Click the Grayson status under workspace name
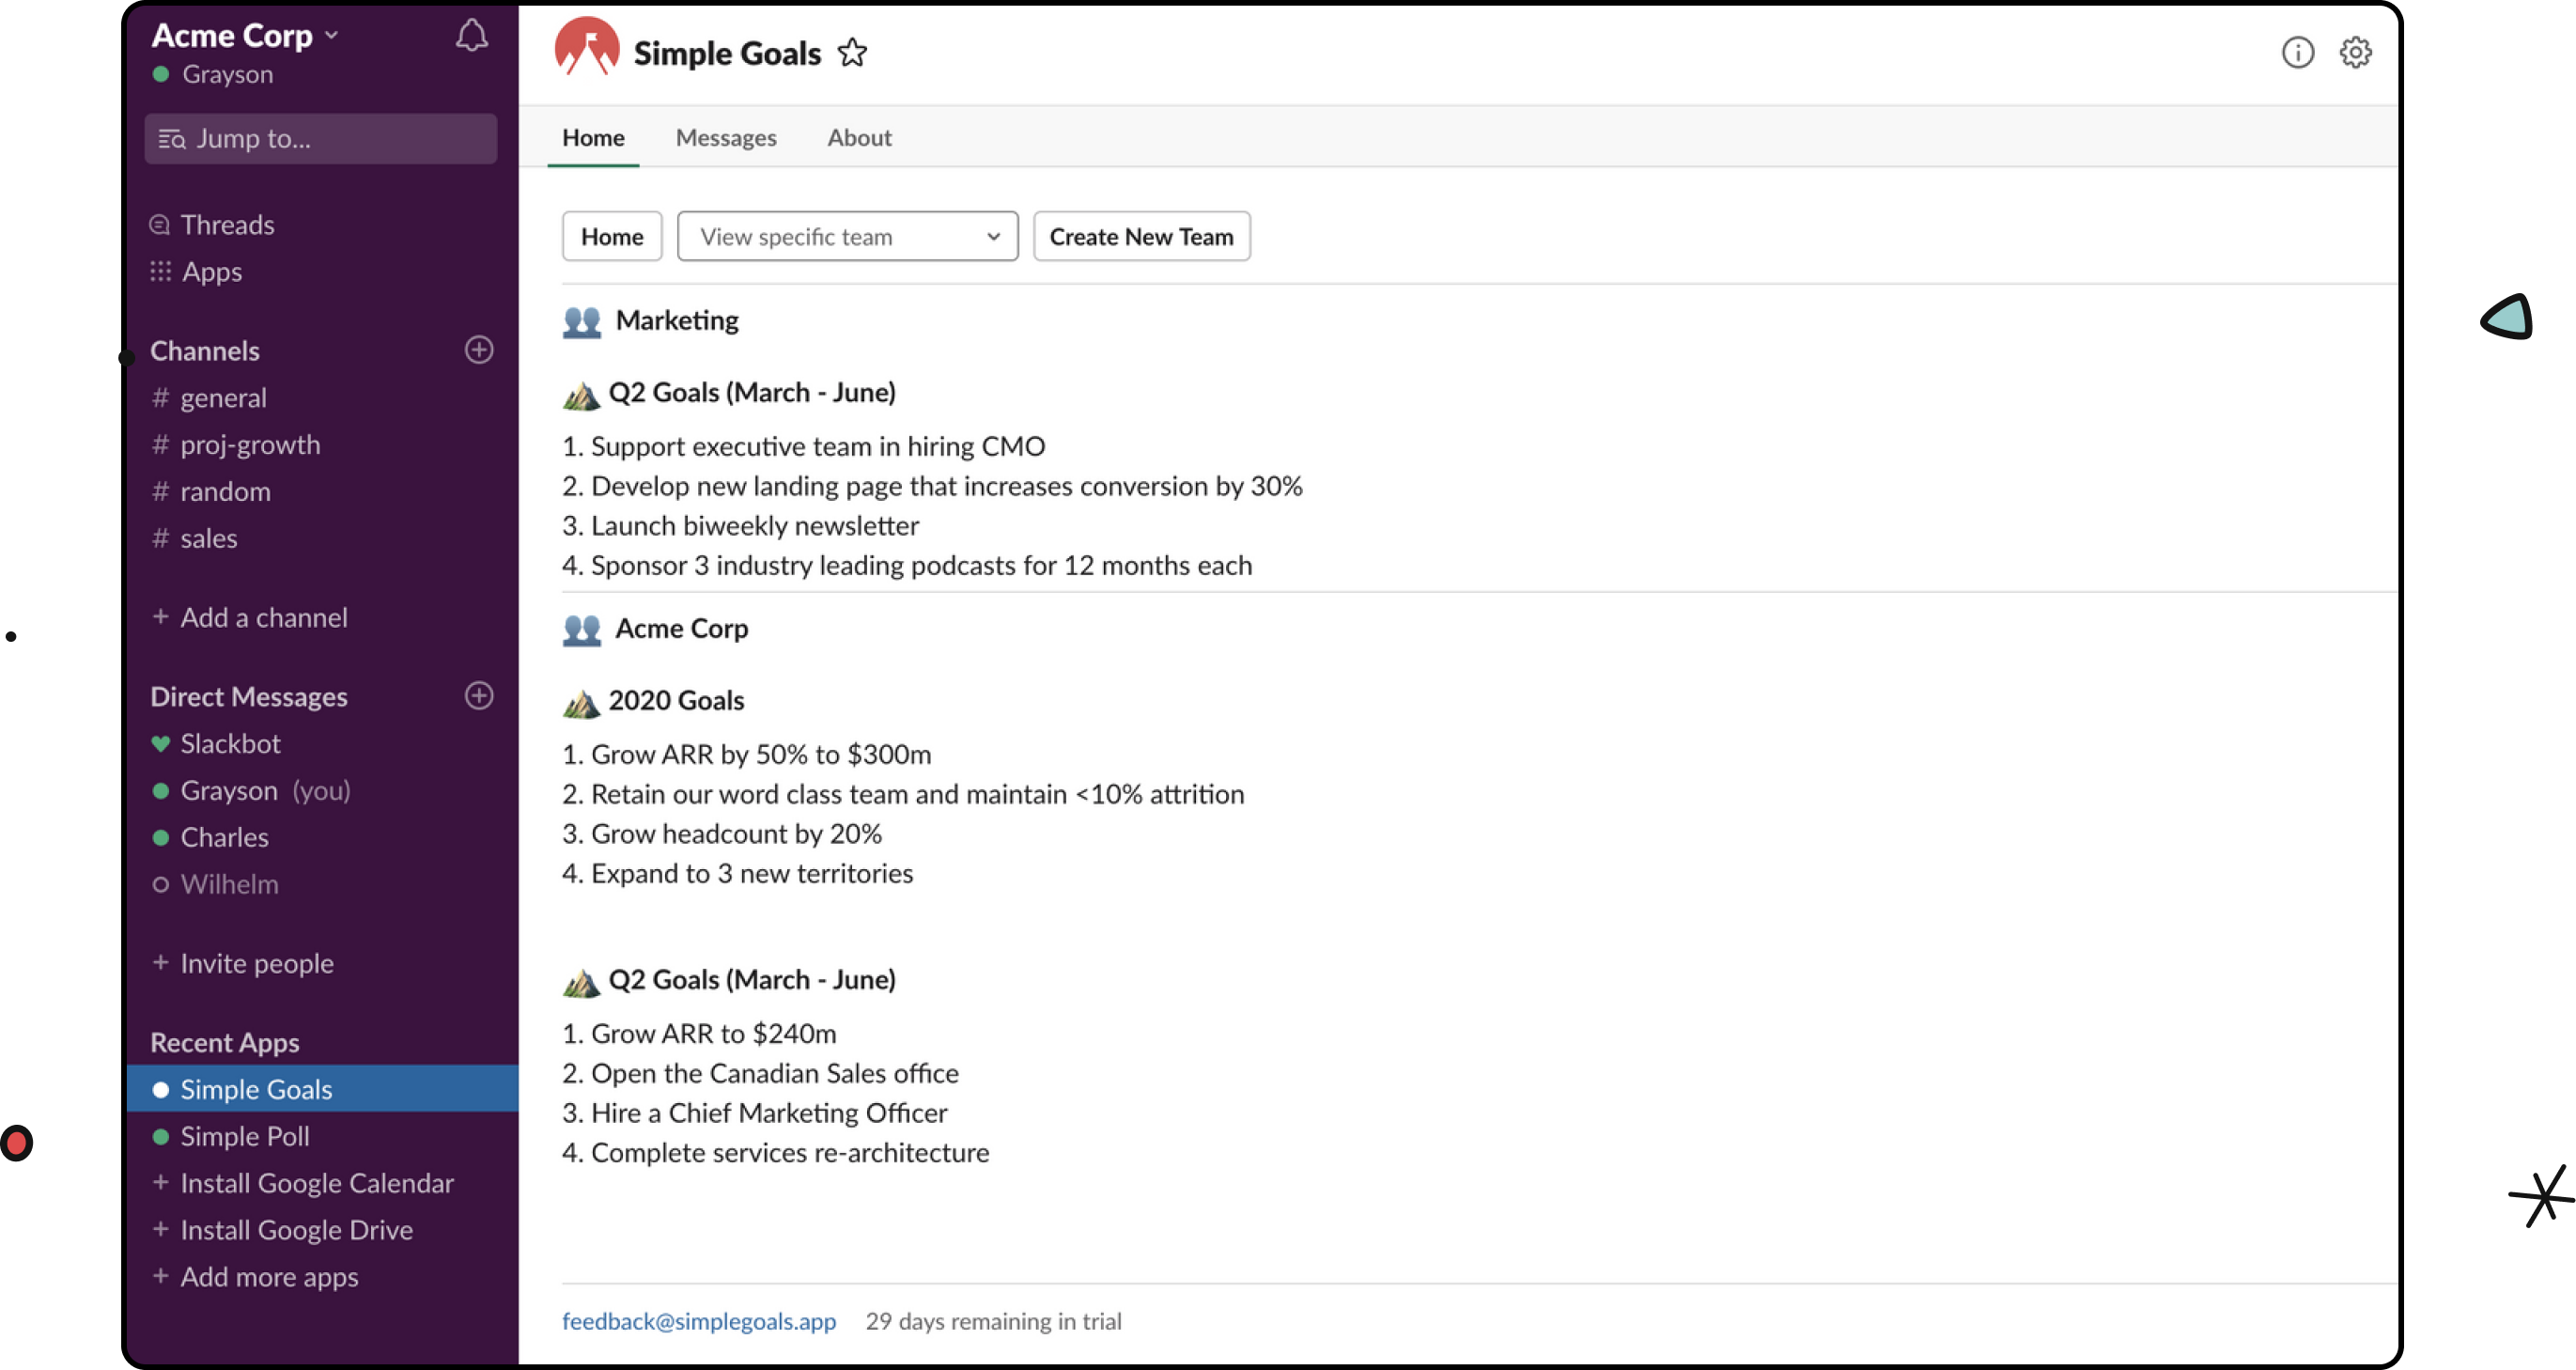Image resolution: width=2576 pixels, height=1370 pixels. (212, 74)
